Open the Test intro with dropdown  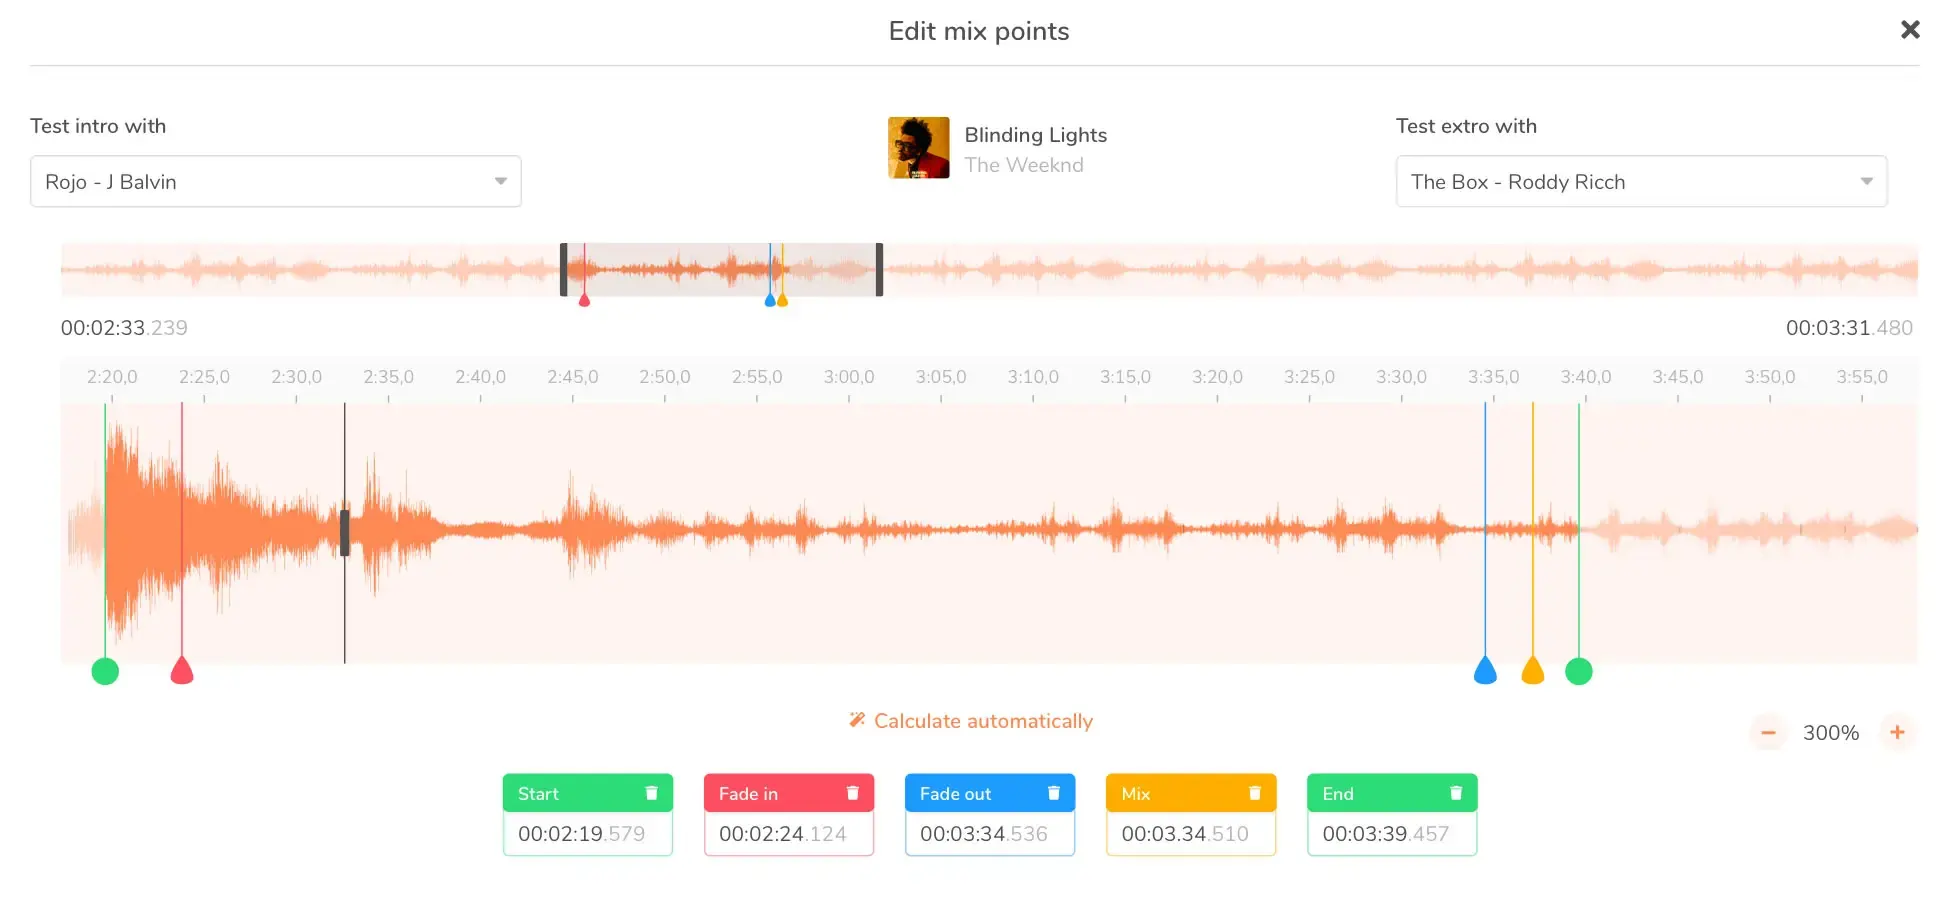pos(276,181)
